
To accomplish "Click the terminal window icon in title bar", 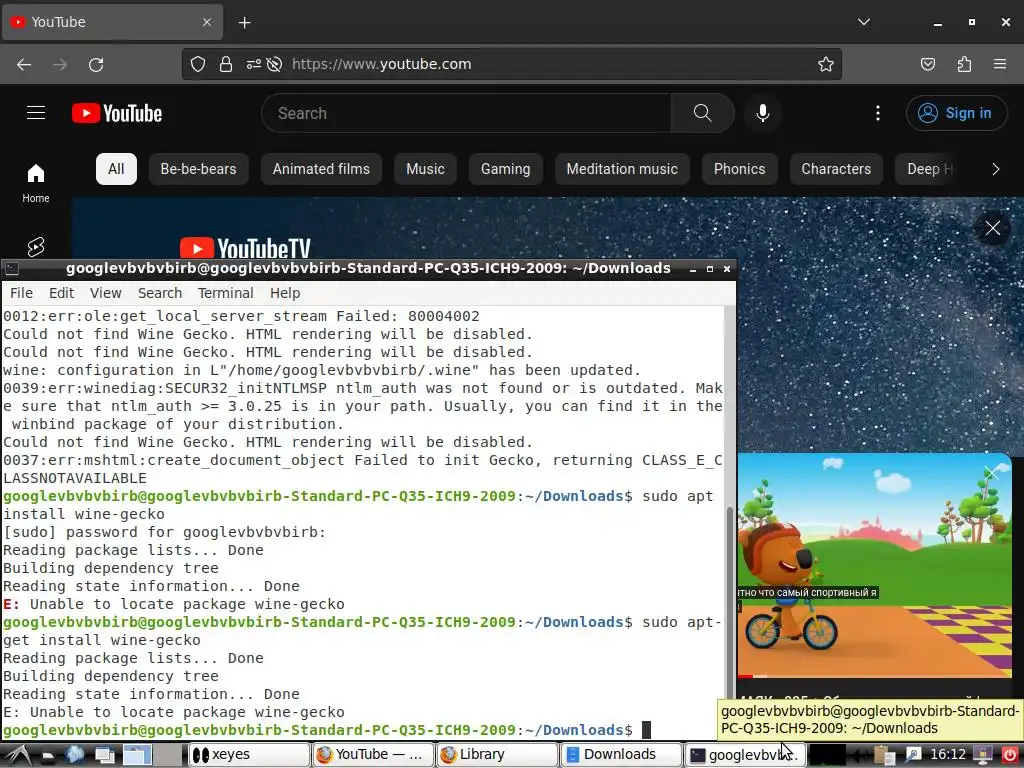I will click(11, 268).
